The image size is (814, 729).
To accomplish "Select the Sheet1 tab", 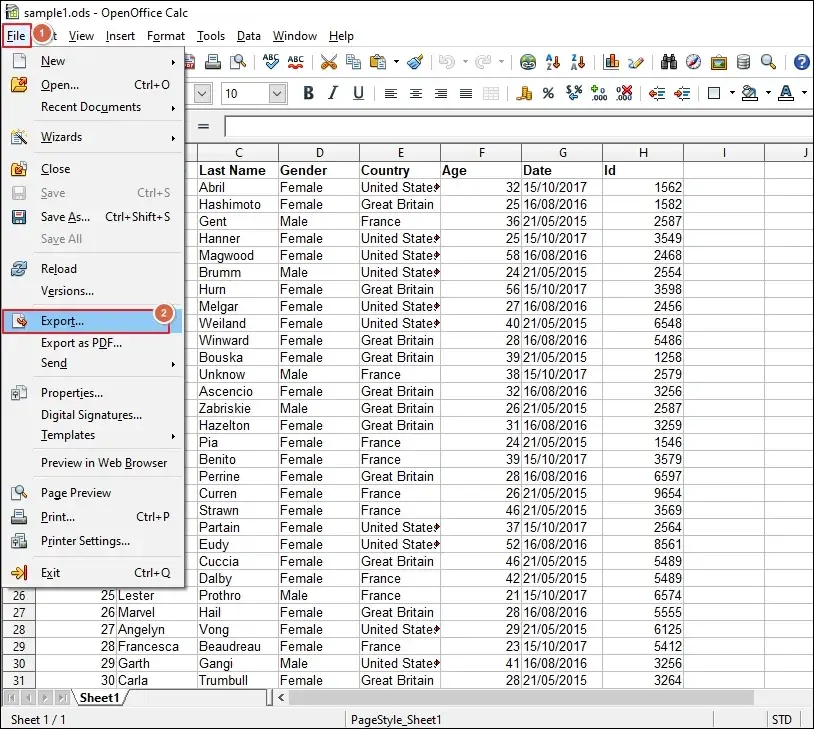I will 99,698.
